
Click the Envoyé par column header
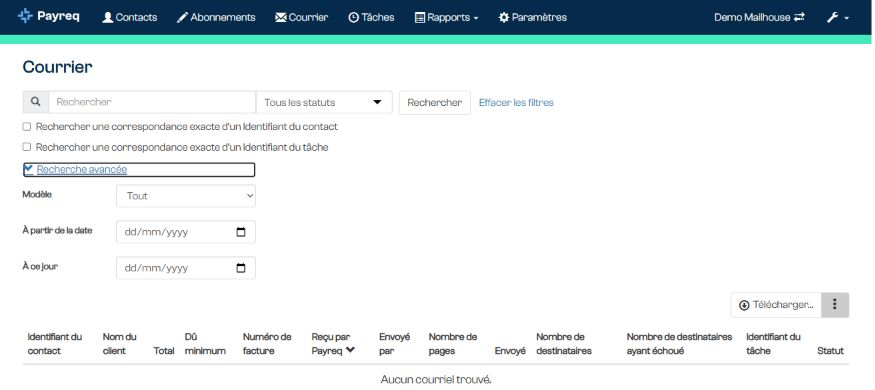[x=395, y=344]
